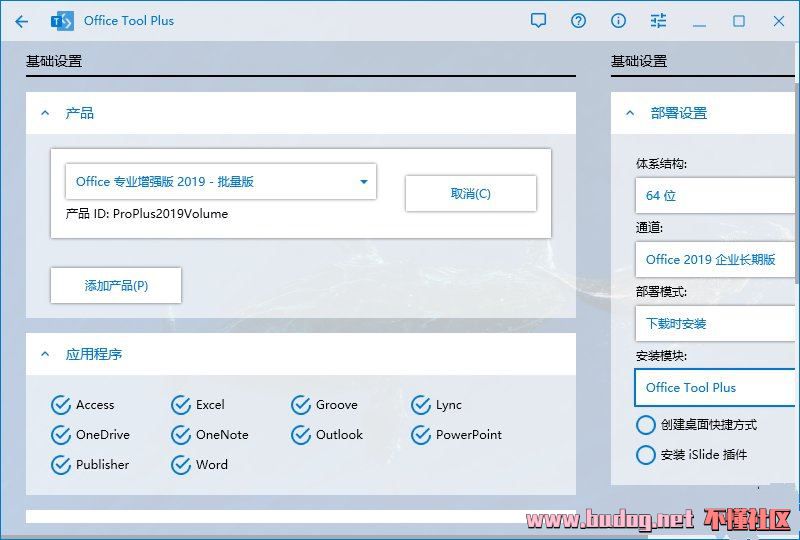Uncheck the Lync application

pos(437,405)
